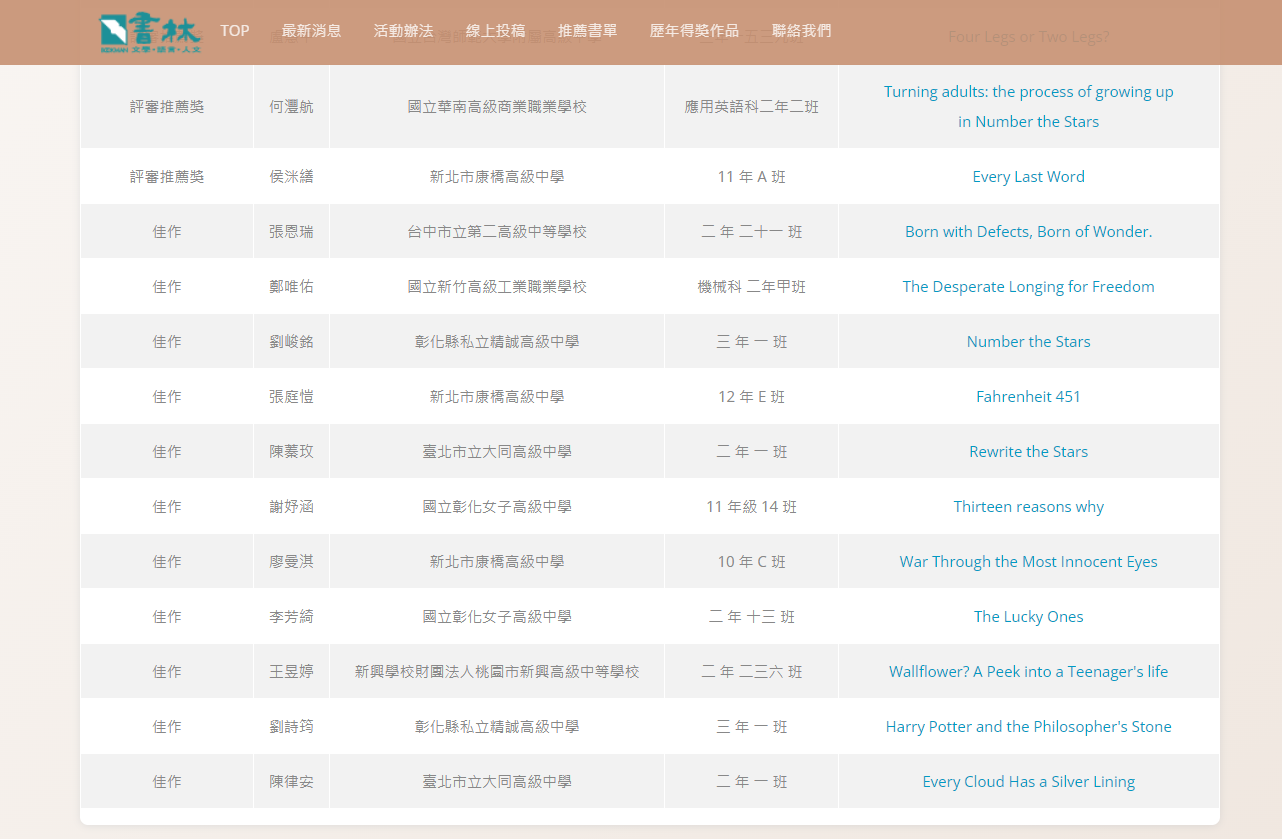This screenshot has width=1282, height=839.
Task: Go to TOP in the navigation bar
Action: coord(235,31)
